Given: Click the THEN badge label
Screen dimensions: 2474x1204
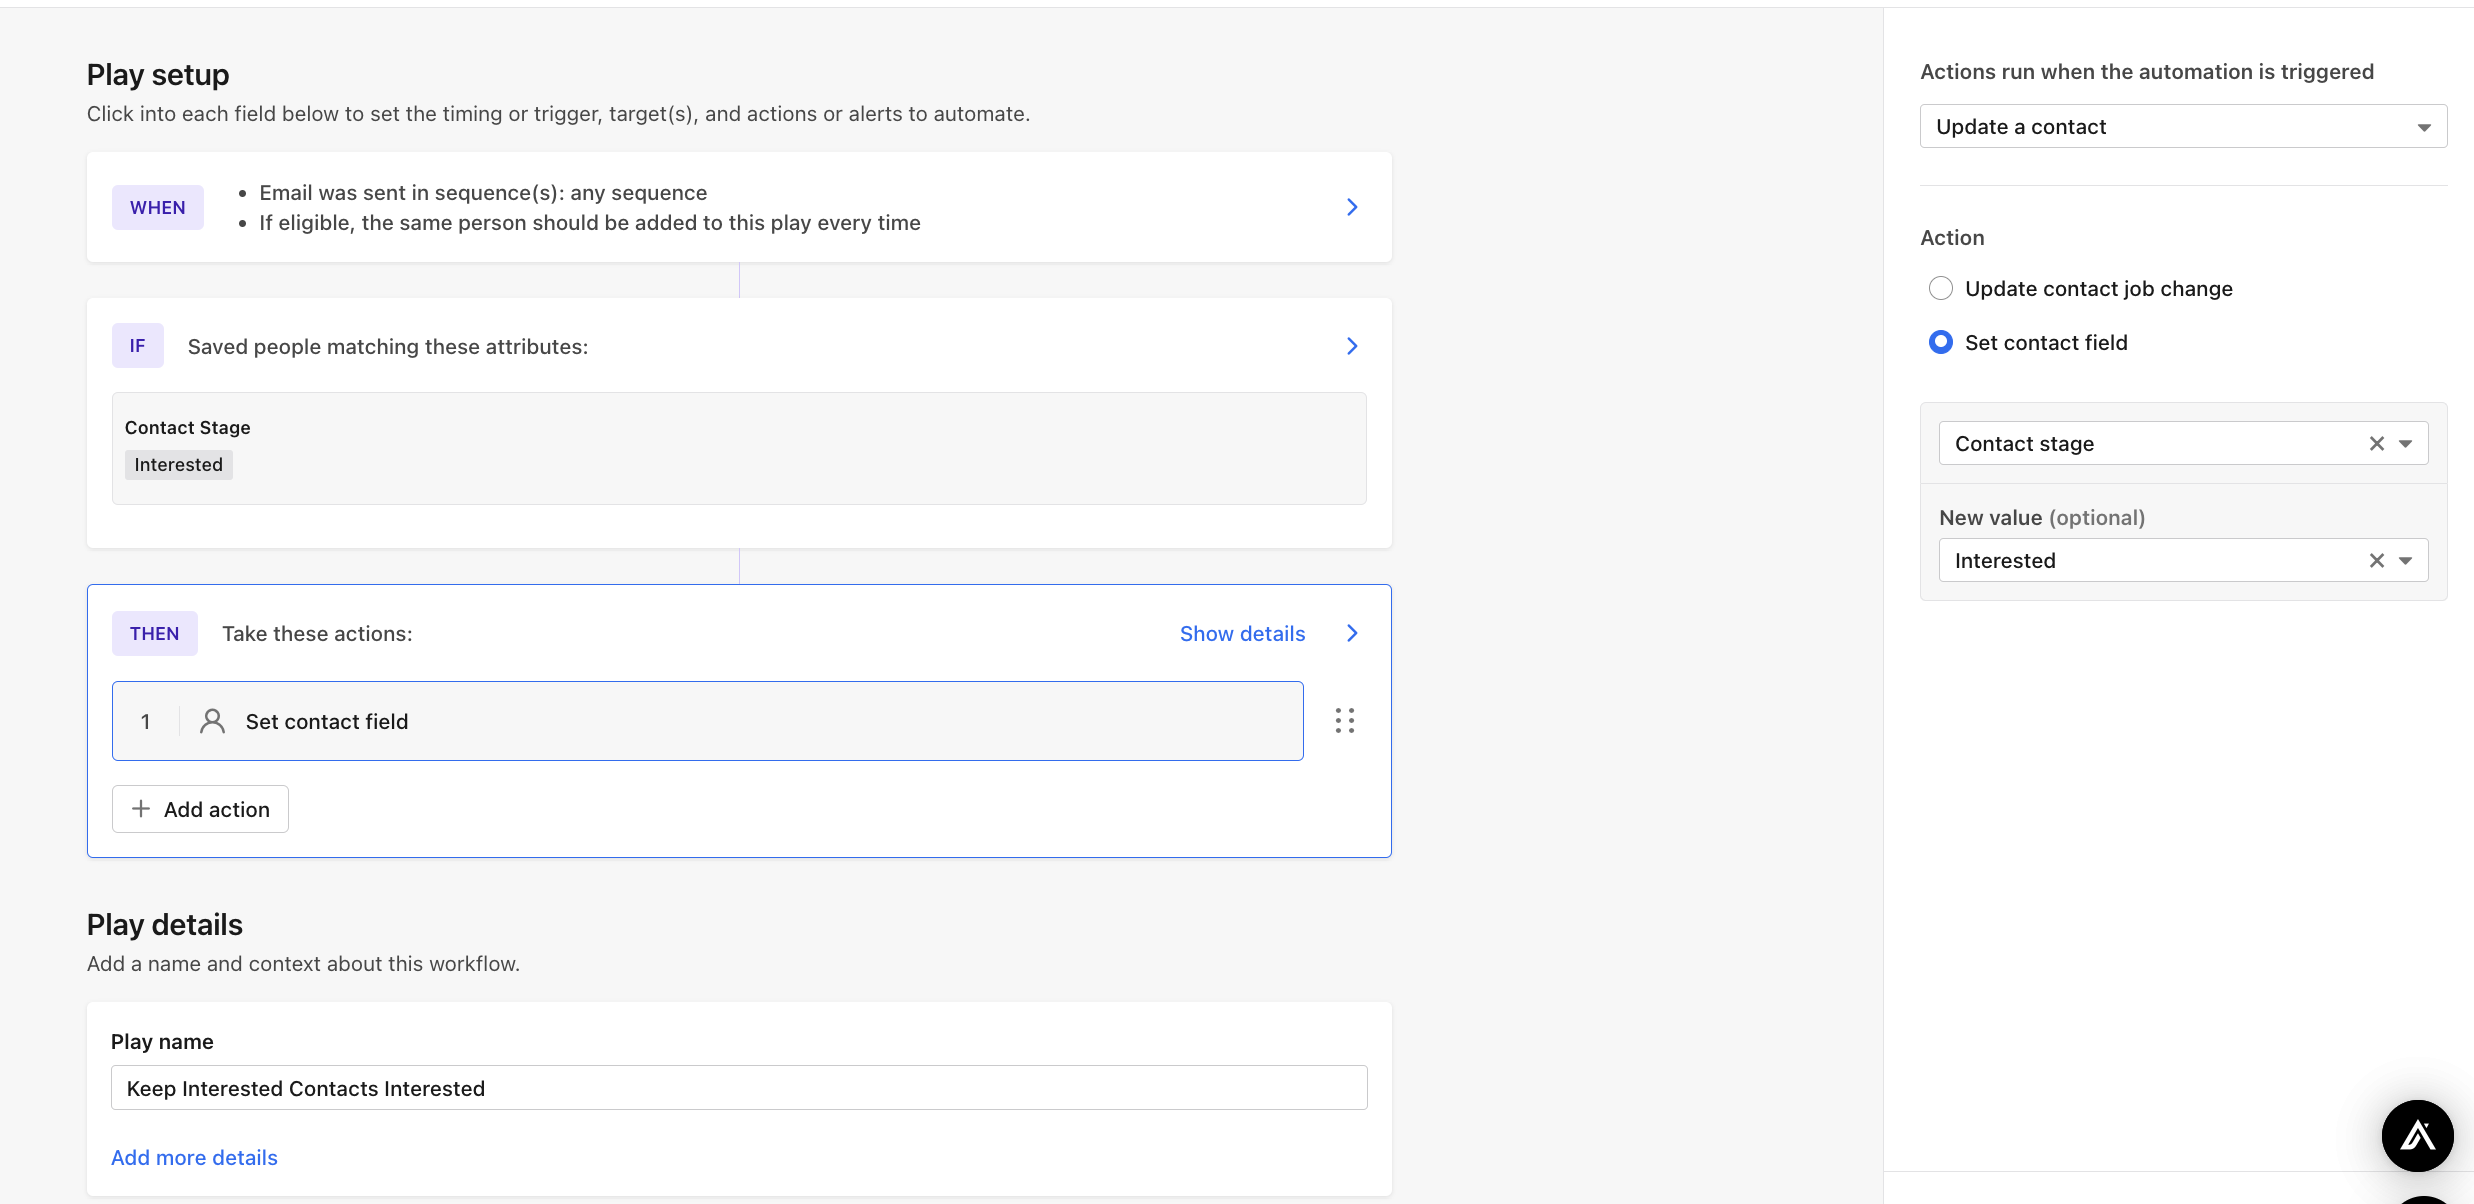Looking at the screenshot, I should (x=154, y=633).
